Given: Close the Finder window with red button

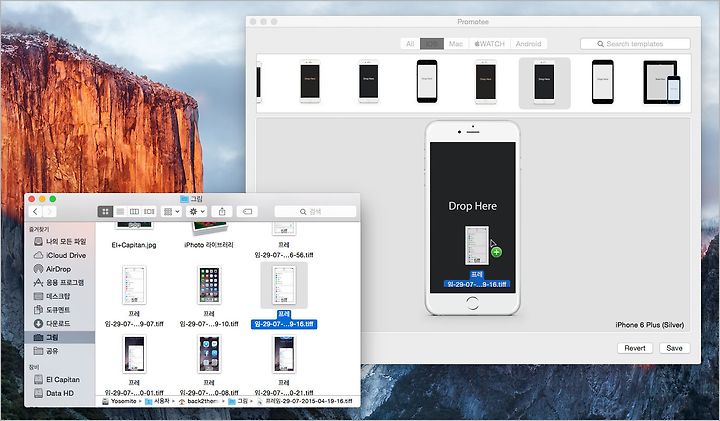Looking at the screenshot, I should [x=32, y=199].
